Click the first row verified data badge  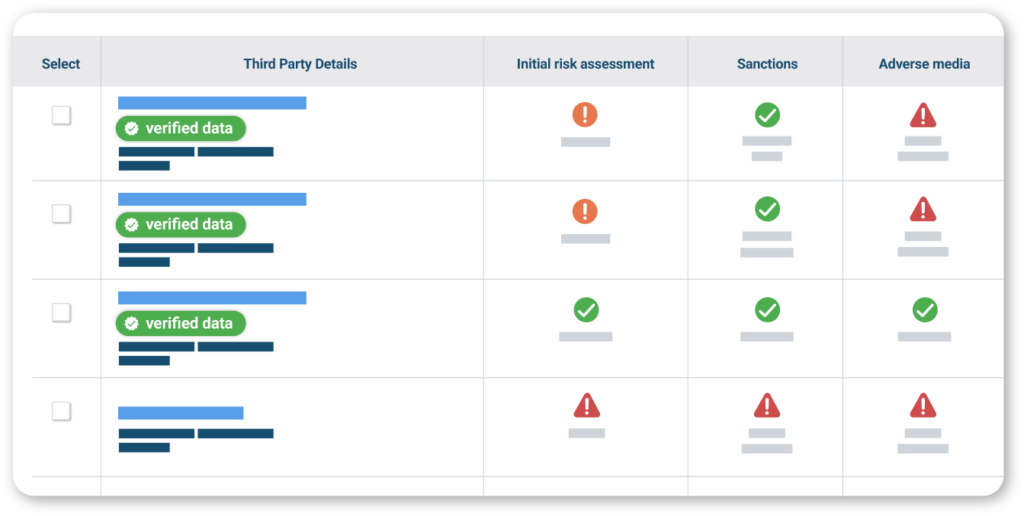[x=181, y=128]
